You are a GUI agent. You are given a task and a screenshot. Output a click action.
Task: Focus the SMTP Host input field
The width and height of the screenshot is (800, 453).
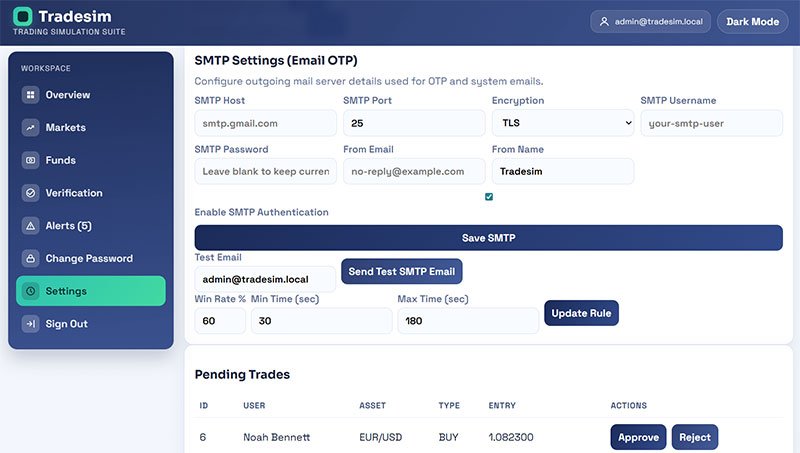coord(265,123)
